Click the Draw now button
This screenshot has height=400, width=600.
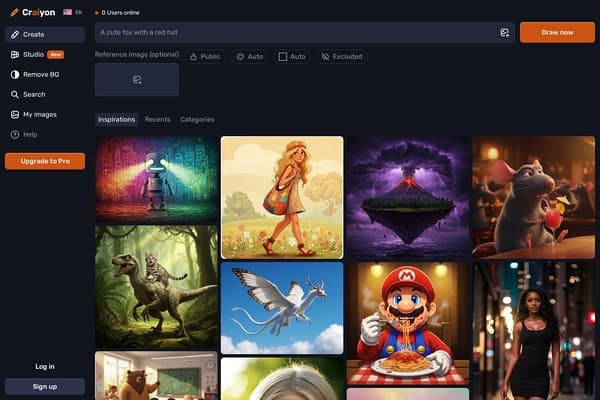coord(557,33)
